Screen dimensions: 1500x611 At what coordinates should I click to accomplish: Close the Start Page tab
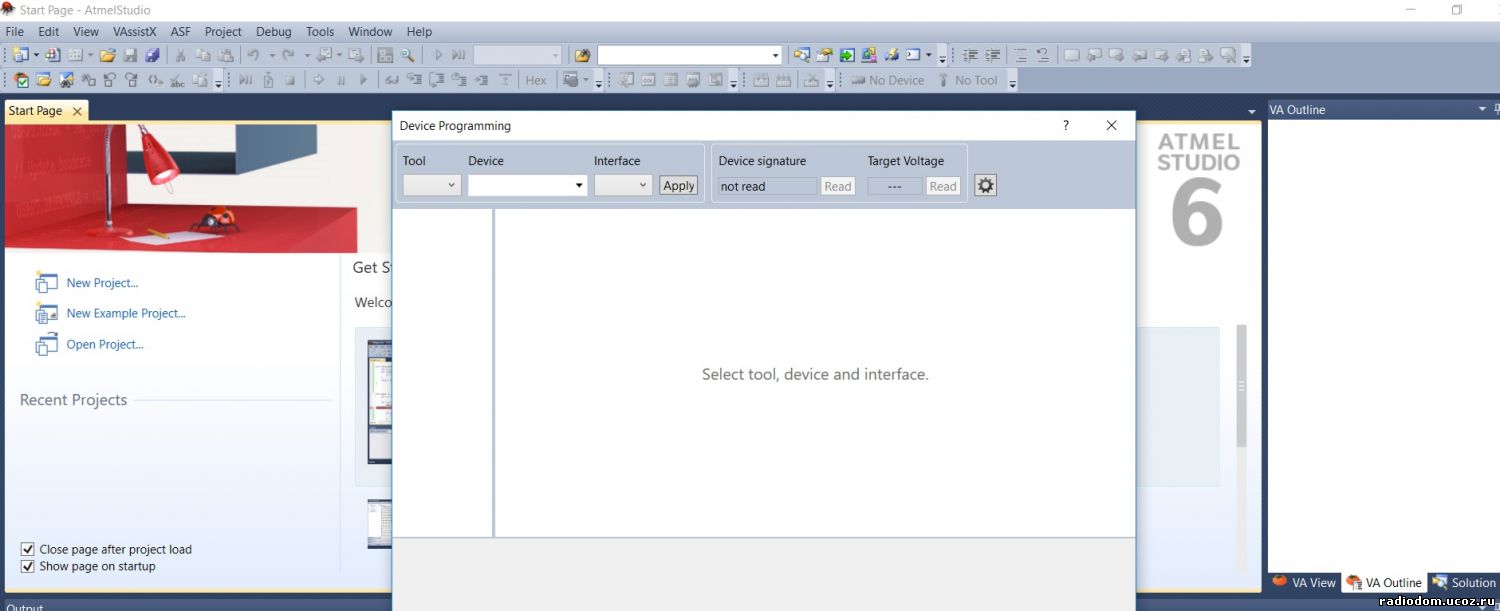click(77, 111)
